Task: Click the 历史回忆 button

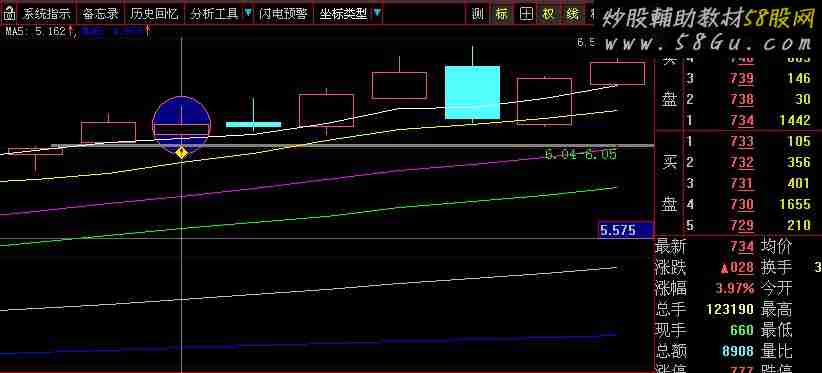Action: (155, 14)
